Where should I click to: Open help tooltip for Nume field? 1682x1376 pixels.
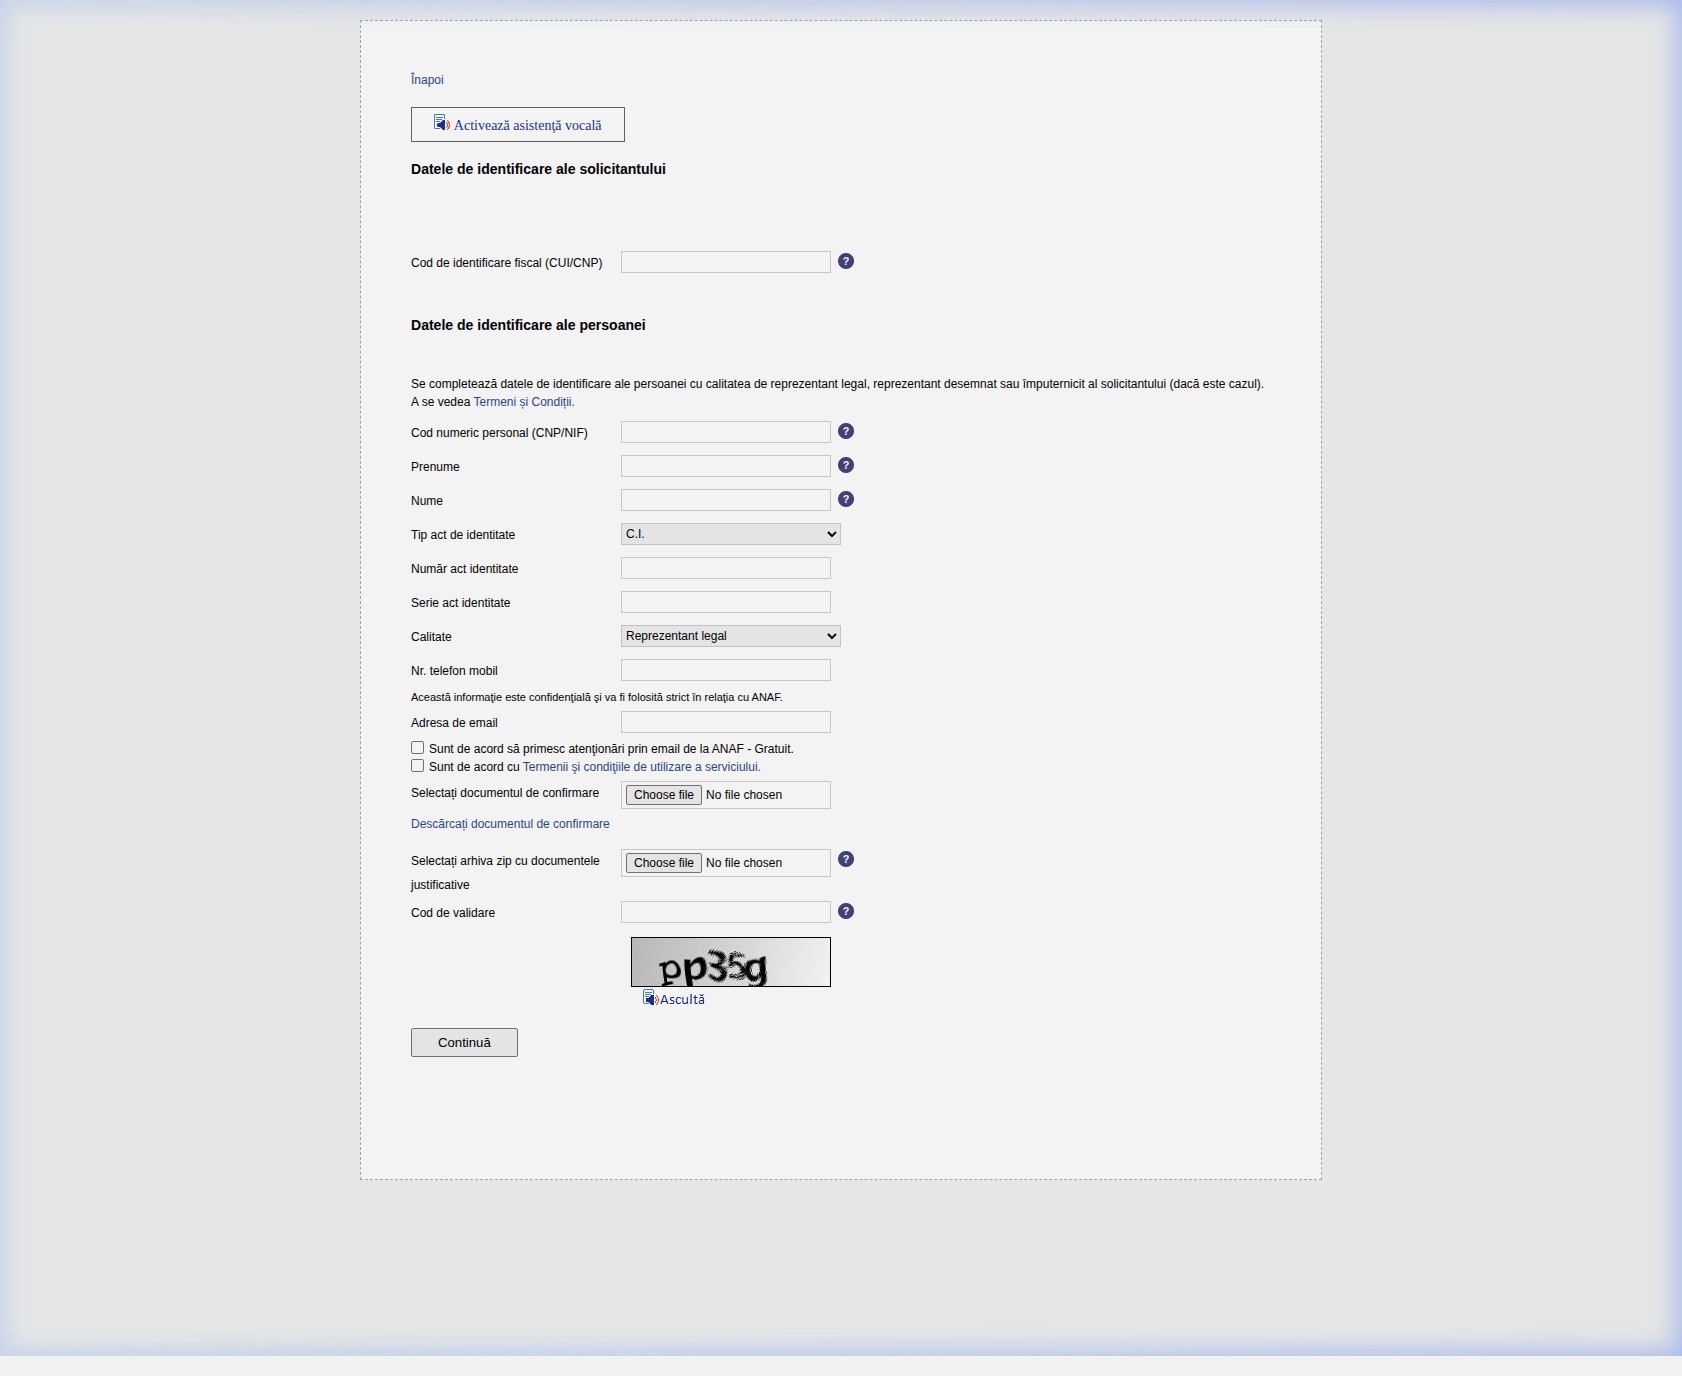(846, 499)
